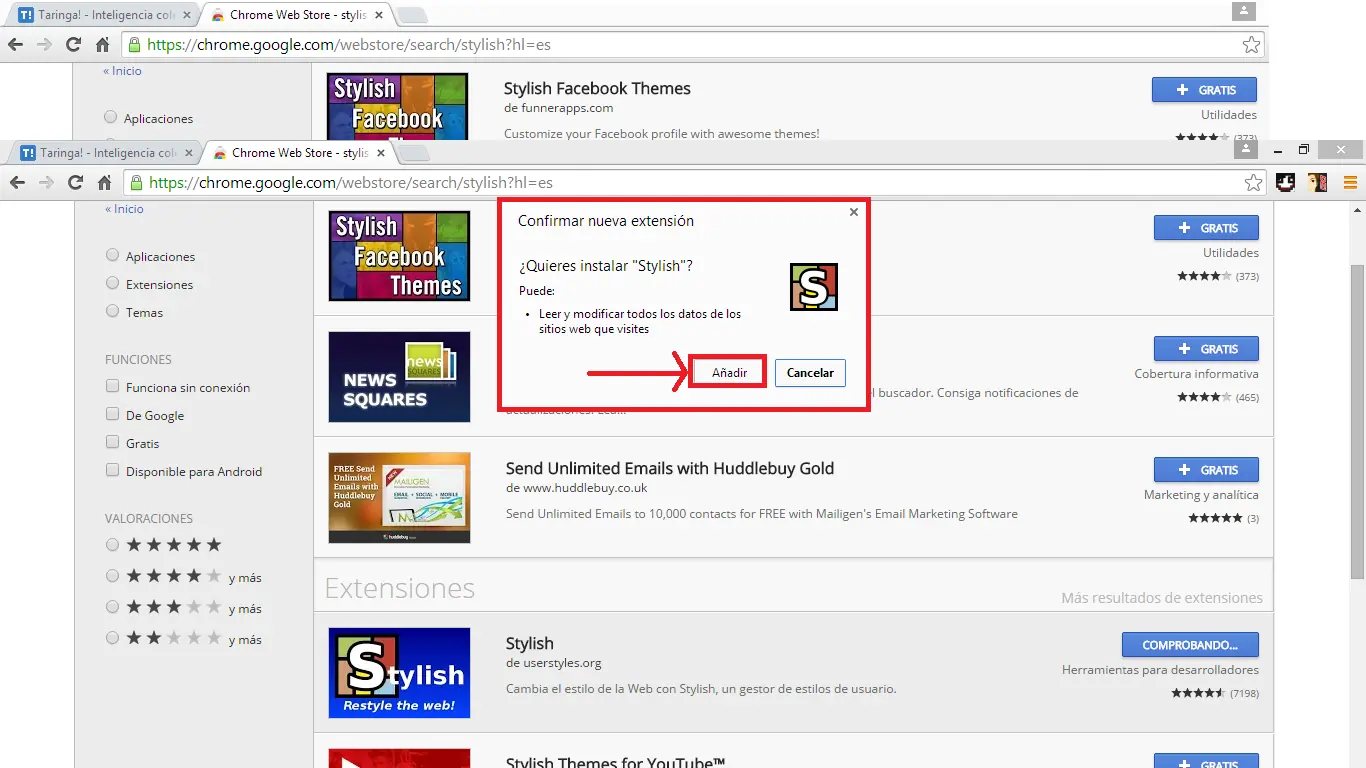Click the COMPROBANDO... button for Stylish
1366x768 pixels.
tap(1190, 645)
